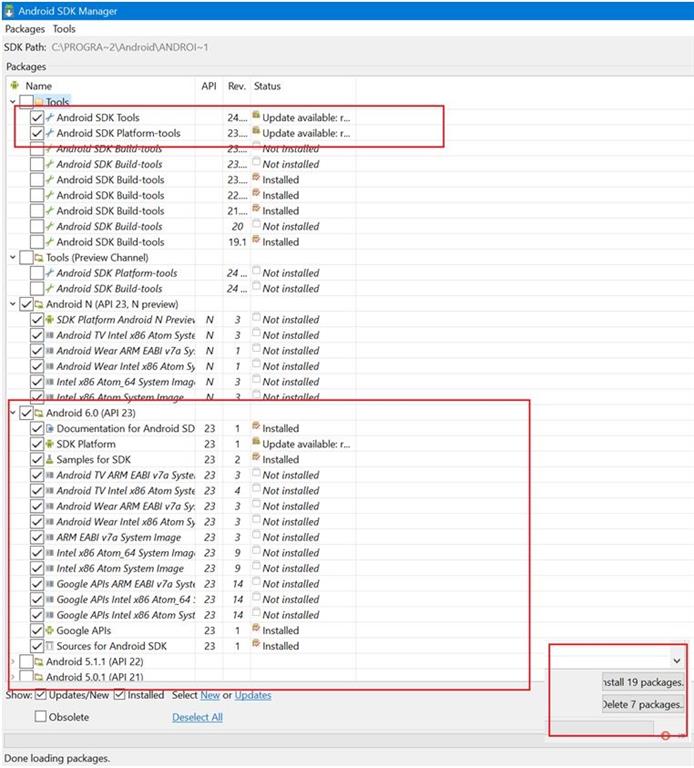
Task: Uncheck the Android SDK Tools checkbox
Action: 37,118
